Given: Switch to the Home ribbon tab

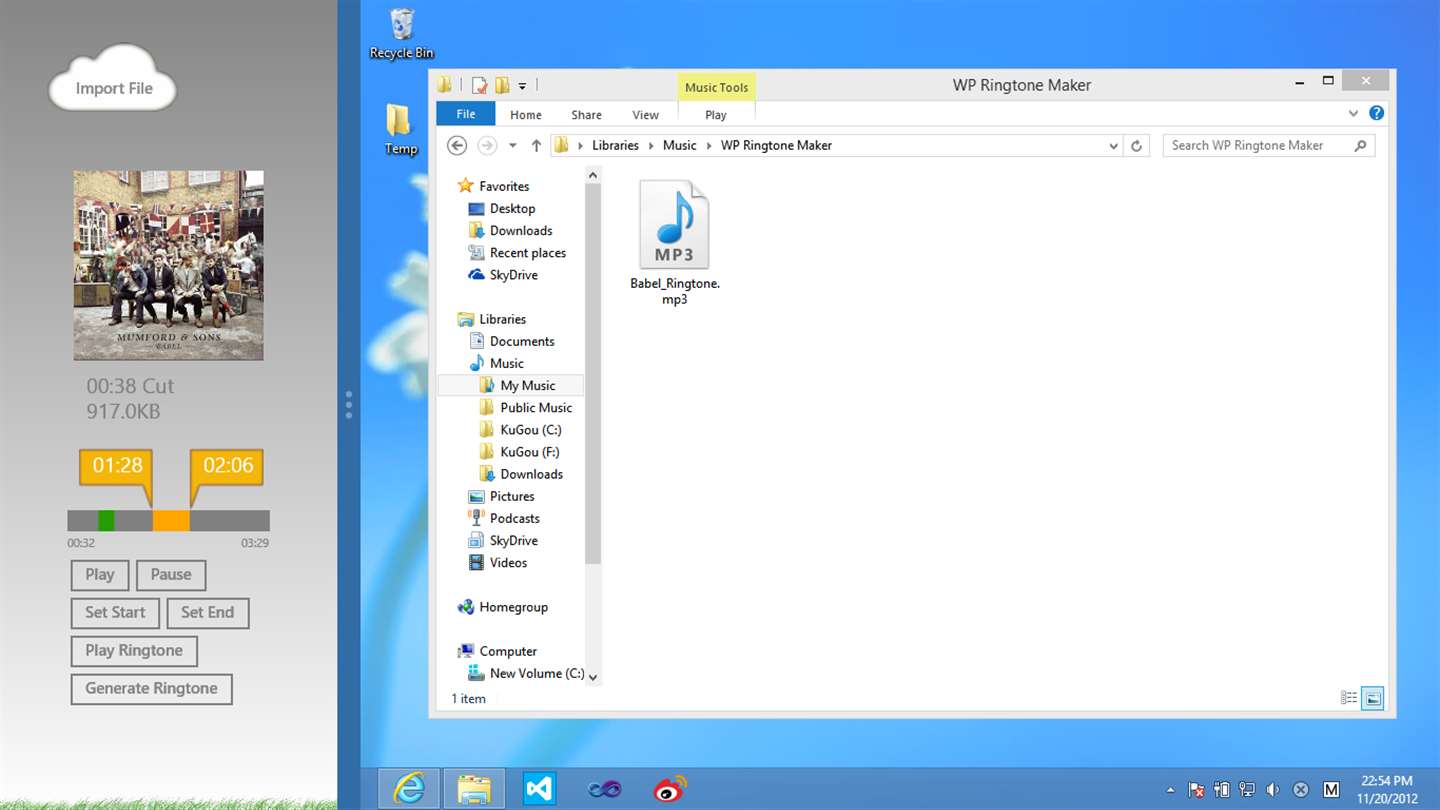Looking at the screenshot, I should pos(526,115).
